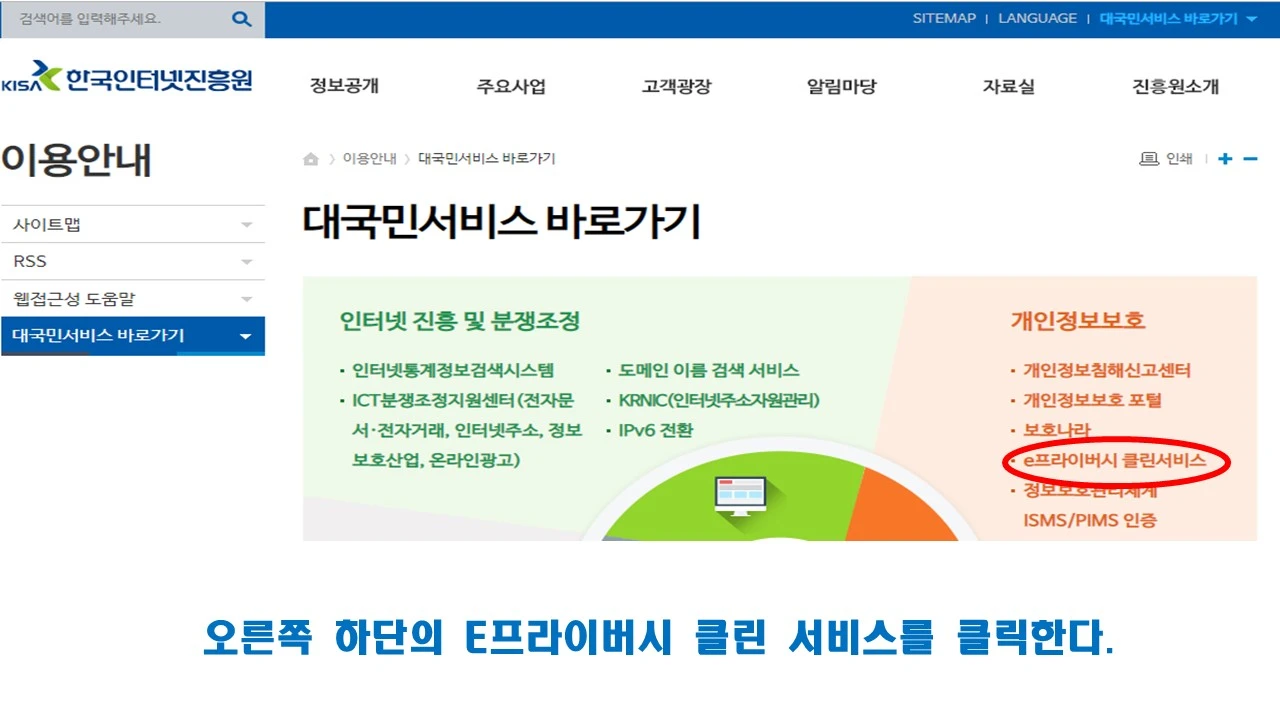This screenshot has height=720, width=1280.
Task: Click the LANGUAGE link
Action: [1037, 19]
